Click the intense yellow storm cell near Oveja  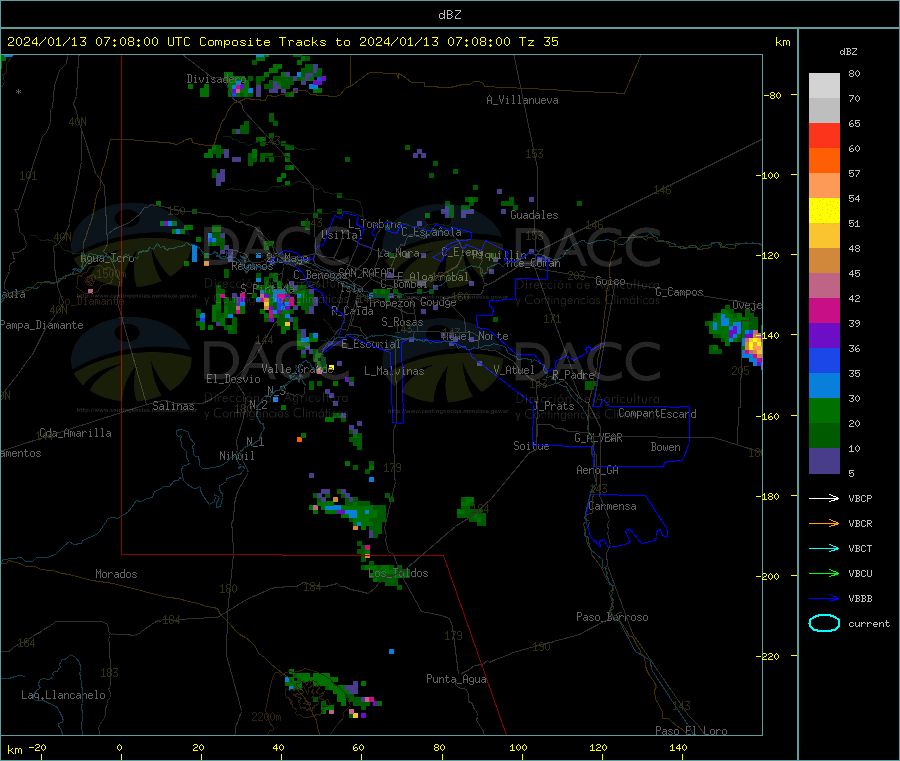point(752,346)
